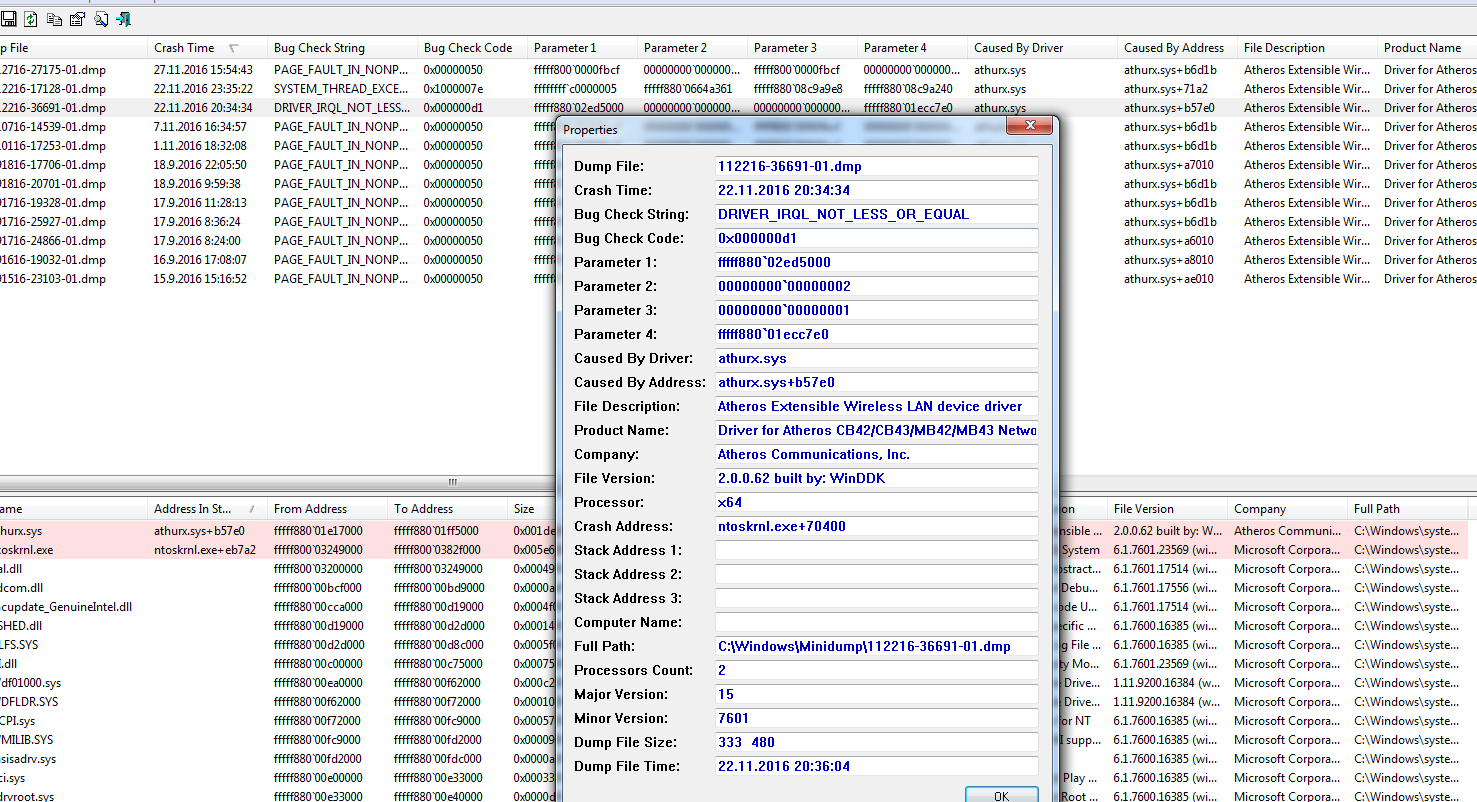Click into the Dump File field
This screenshot has height=802, width=1477.
[876, 167]
